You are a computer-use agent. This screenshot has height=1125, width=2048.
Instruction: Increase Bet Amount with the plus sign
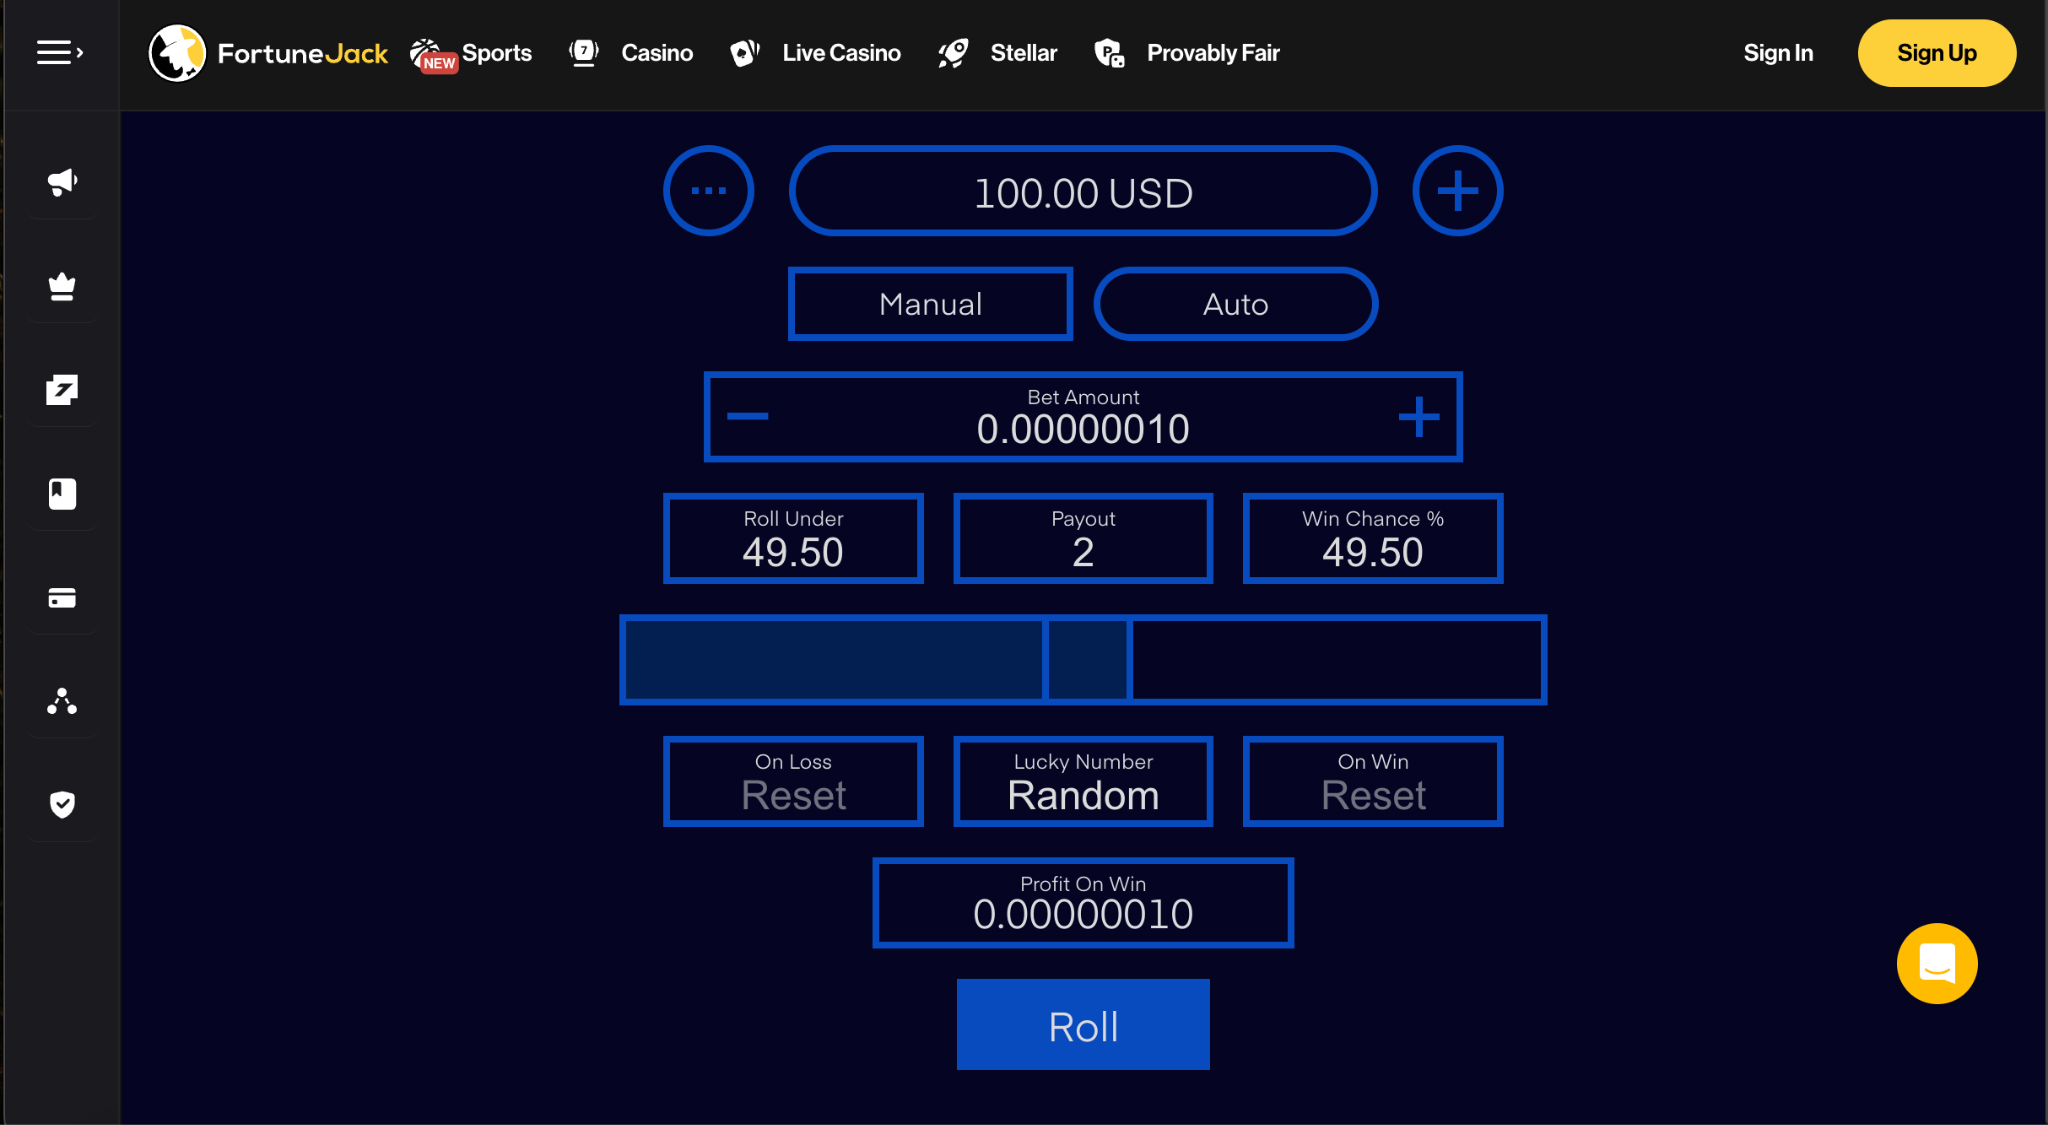(1419, 417)
